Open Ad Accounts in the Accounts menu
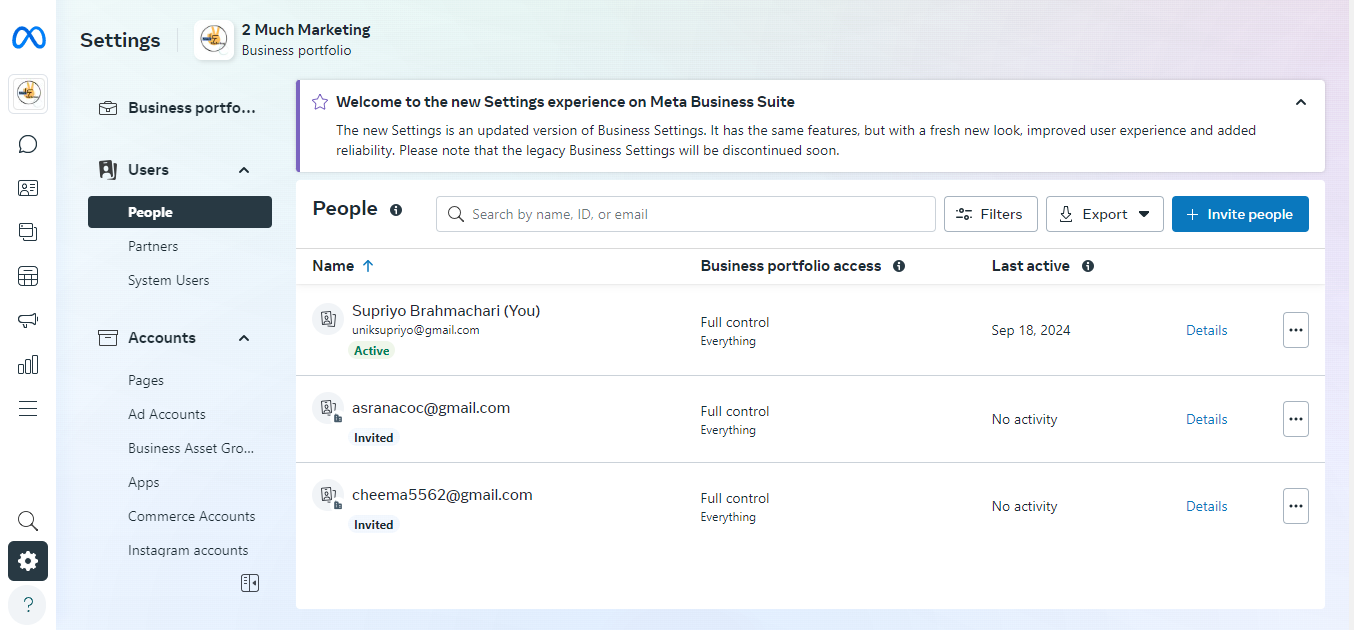1354x630 pixels. click(167, 414)
